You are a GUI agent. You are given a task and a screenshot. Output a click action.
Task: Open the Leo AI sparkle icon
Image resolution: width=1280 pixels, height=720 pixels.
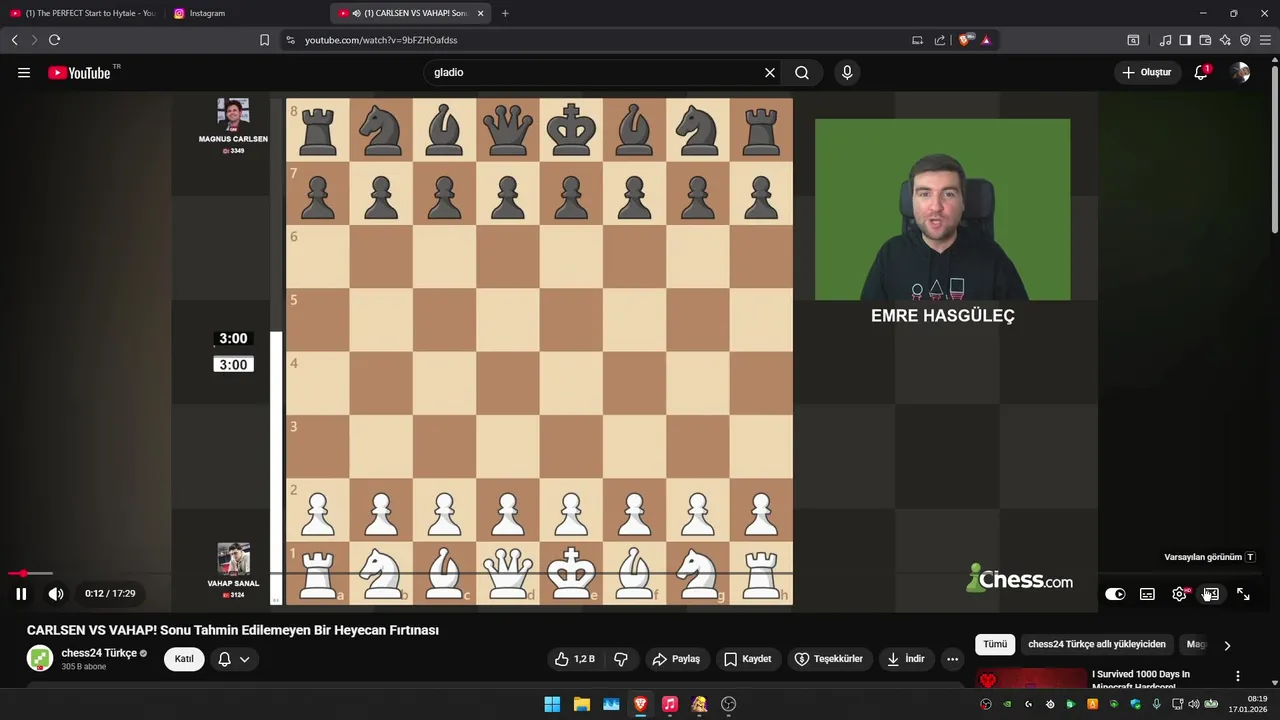(1225, 40)
